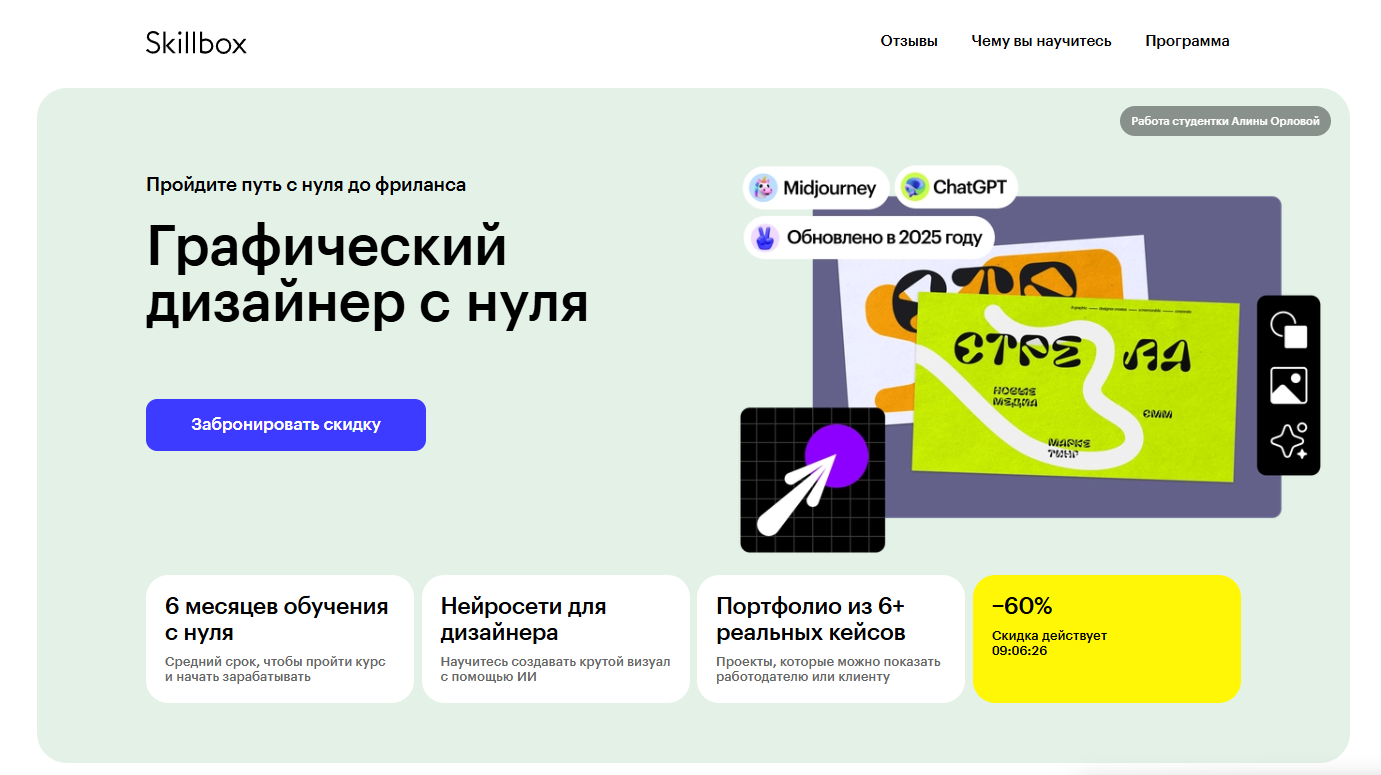Click the Научитесь создавать крутой визуал description
Viewport: 1381px width, 775px height.
click(556, 669)
